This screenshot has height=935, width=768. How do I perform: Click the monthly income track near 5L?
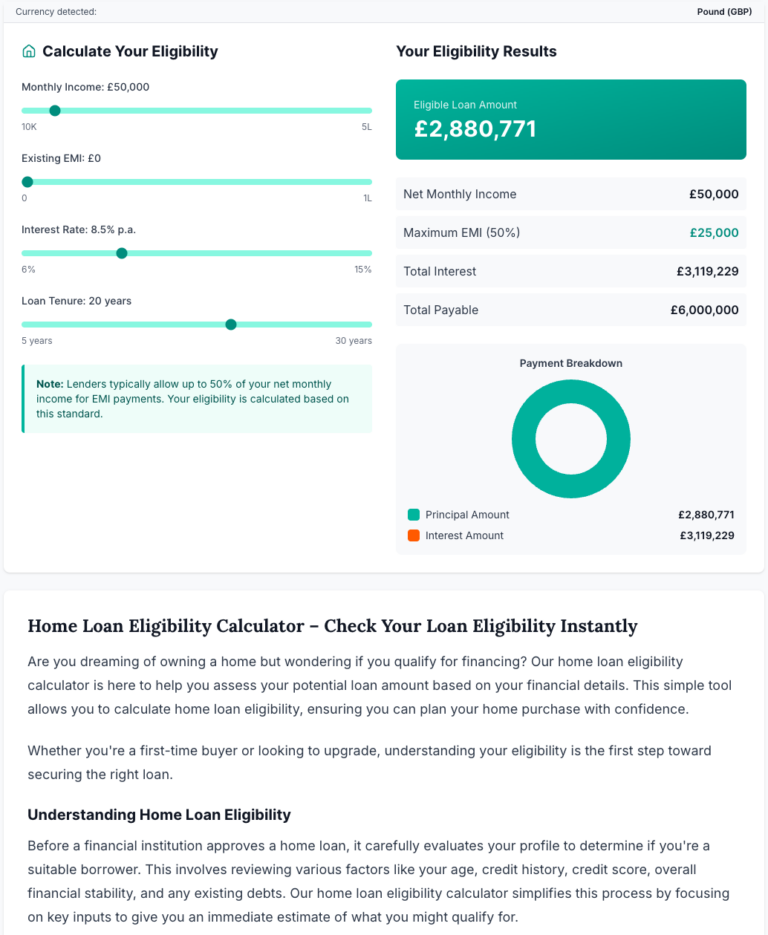coord(365,110)
